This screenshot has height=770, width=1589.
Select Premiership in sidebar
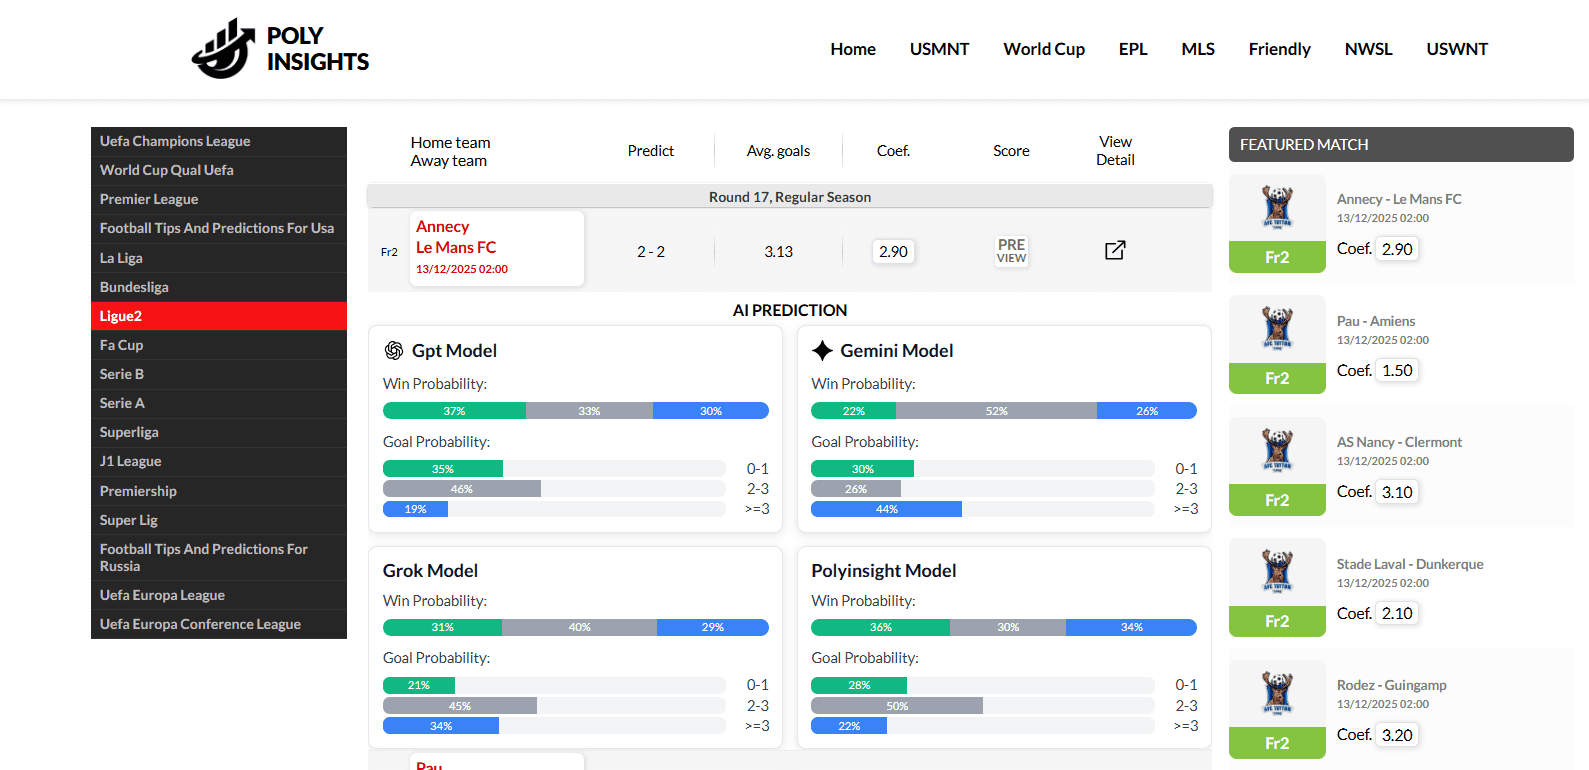219,491
